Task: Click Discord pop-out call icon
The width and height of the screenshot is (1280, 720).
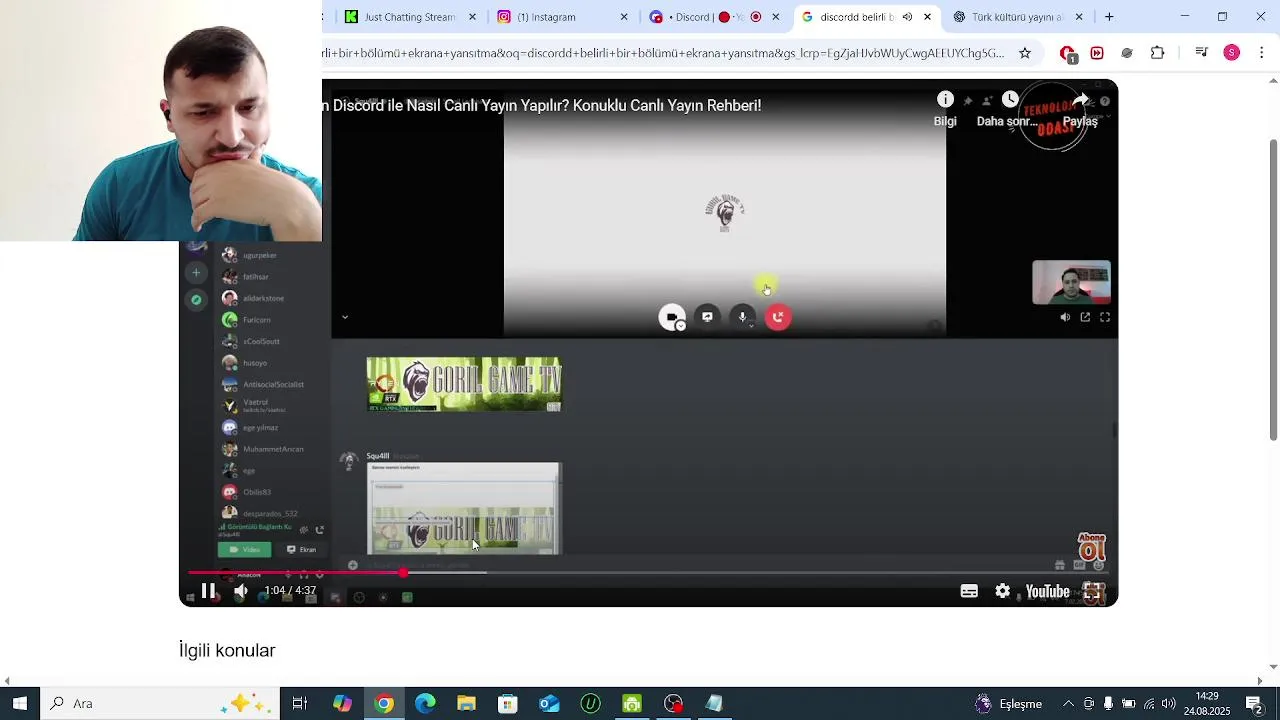Action: point(1085,317)
